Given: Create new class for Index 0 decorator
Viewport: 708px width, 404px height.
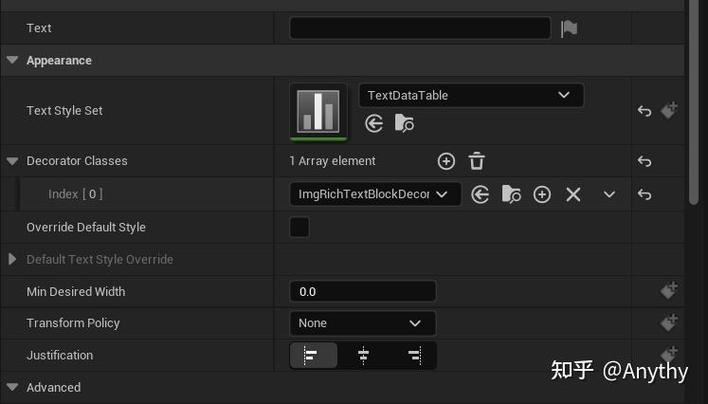Looking at the screenshot, I should pyautogui.click(x=542, y=195).
